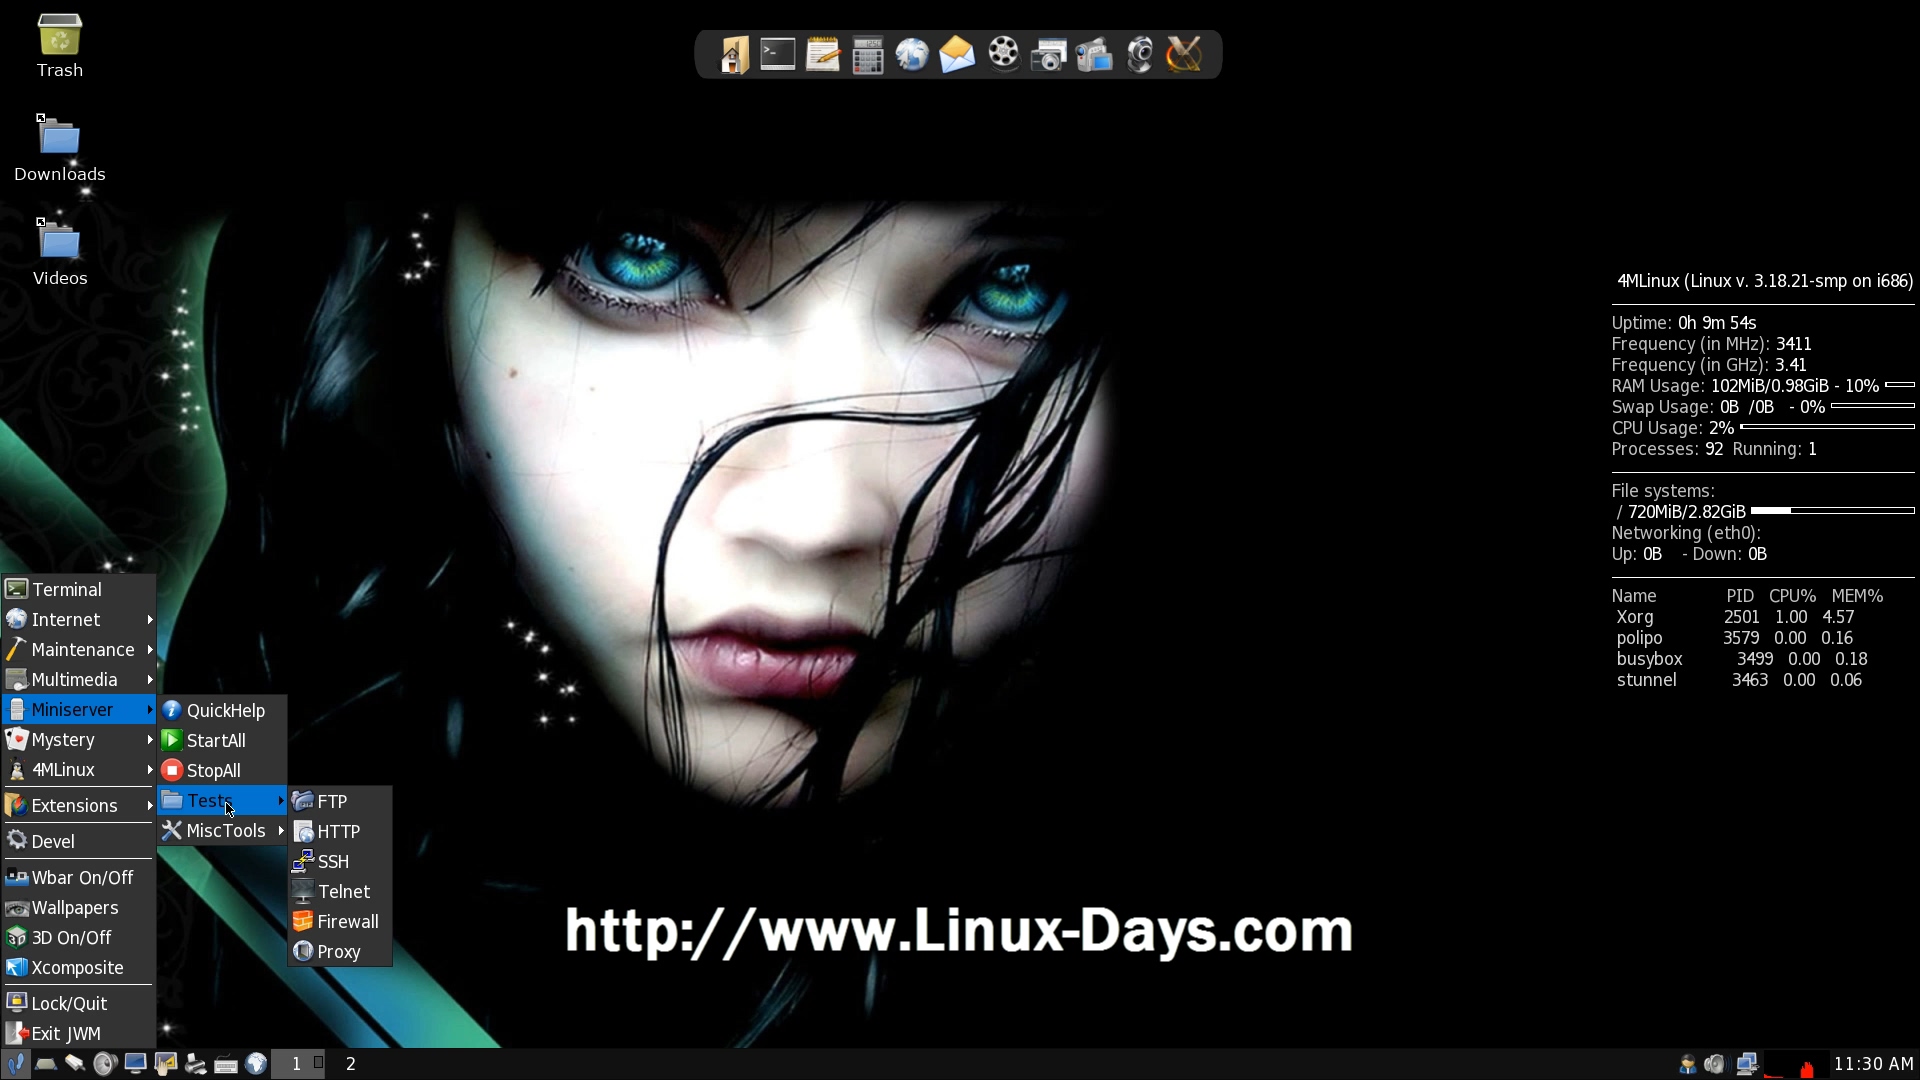Screen dimensions: 1920x1080
Task: Launch the camcorder app in dock
Action: click(1094, 54)
